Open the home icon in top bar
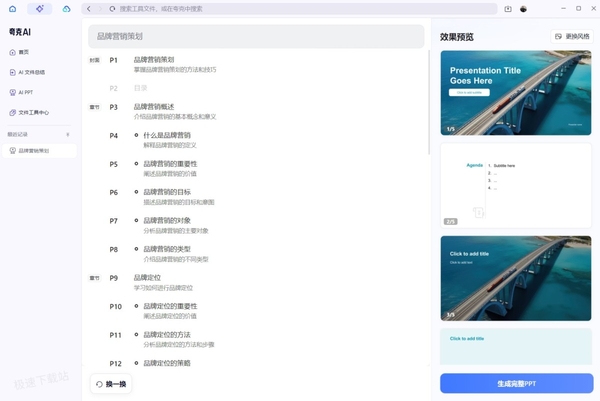Viewport: 600px width, 401px height. click(x=13, y=9)
